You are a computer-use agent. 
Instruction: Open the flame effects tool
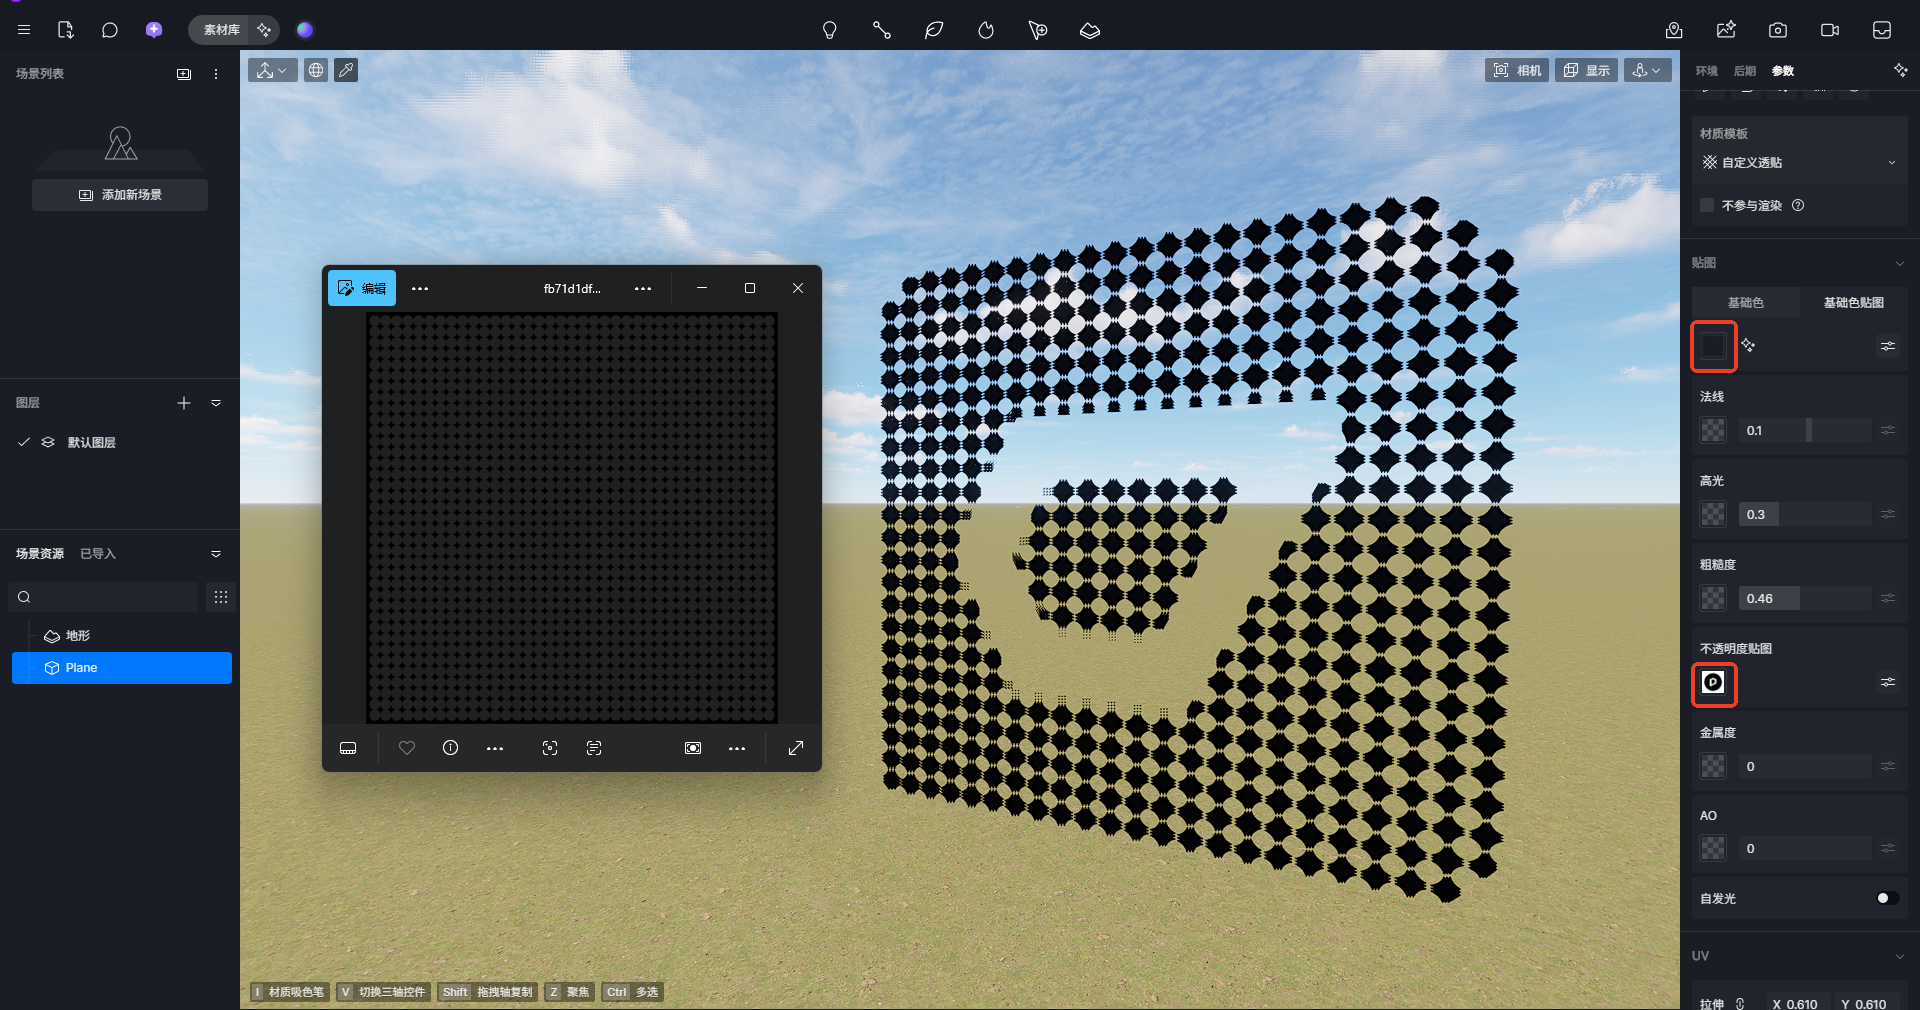(x=986, y=30)
